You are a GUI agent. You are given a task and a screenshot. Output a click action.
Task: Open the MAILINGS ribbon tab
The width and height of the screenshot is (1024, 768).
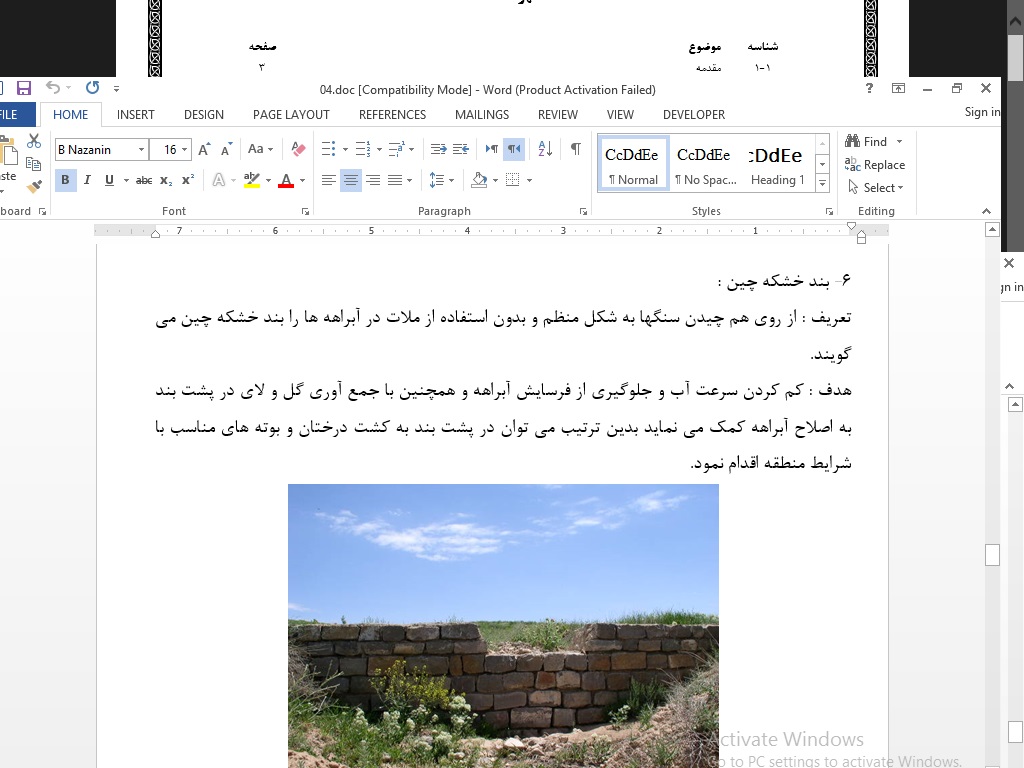tap(481, 115)
